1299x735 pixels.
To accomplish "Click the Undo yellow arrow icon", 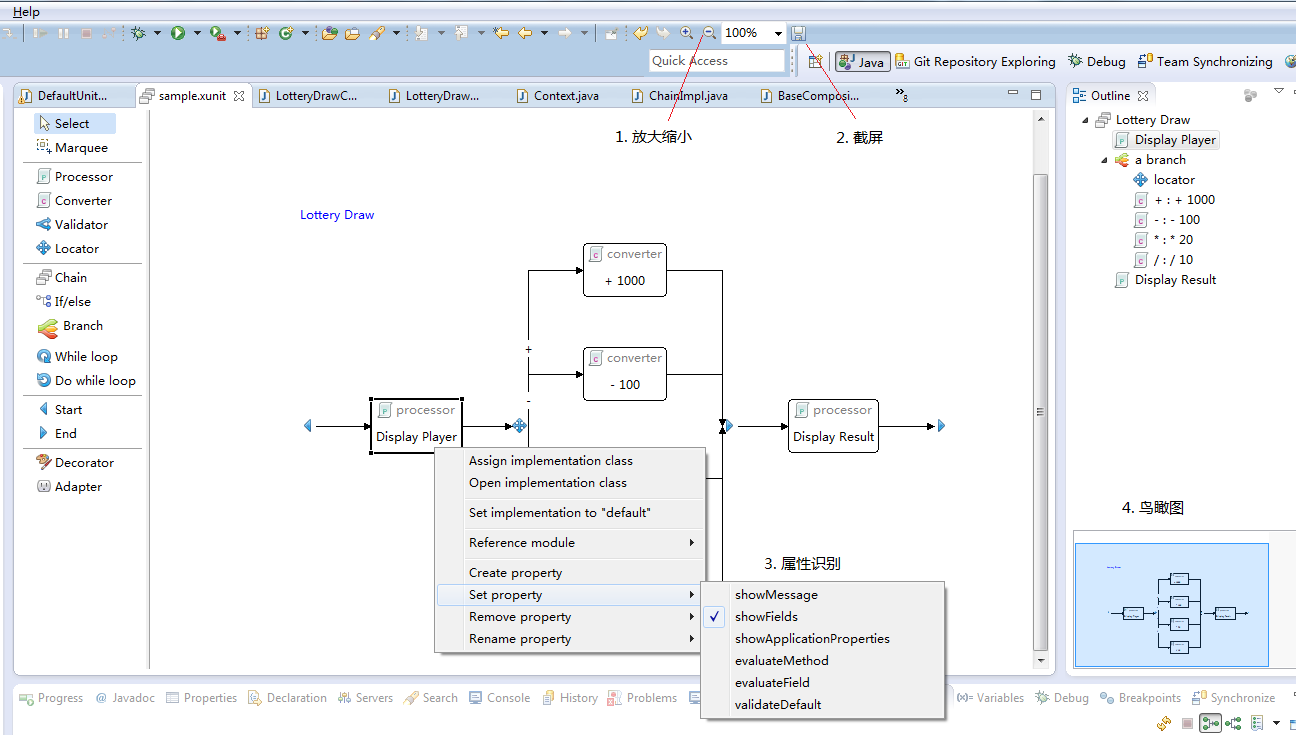I will point(640,33).
